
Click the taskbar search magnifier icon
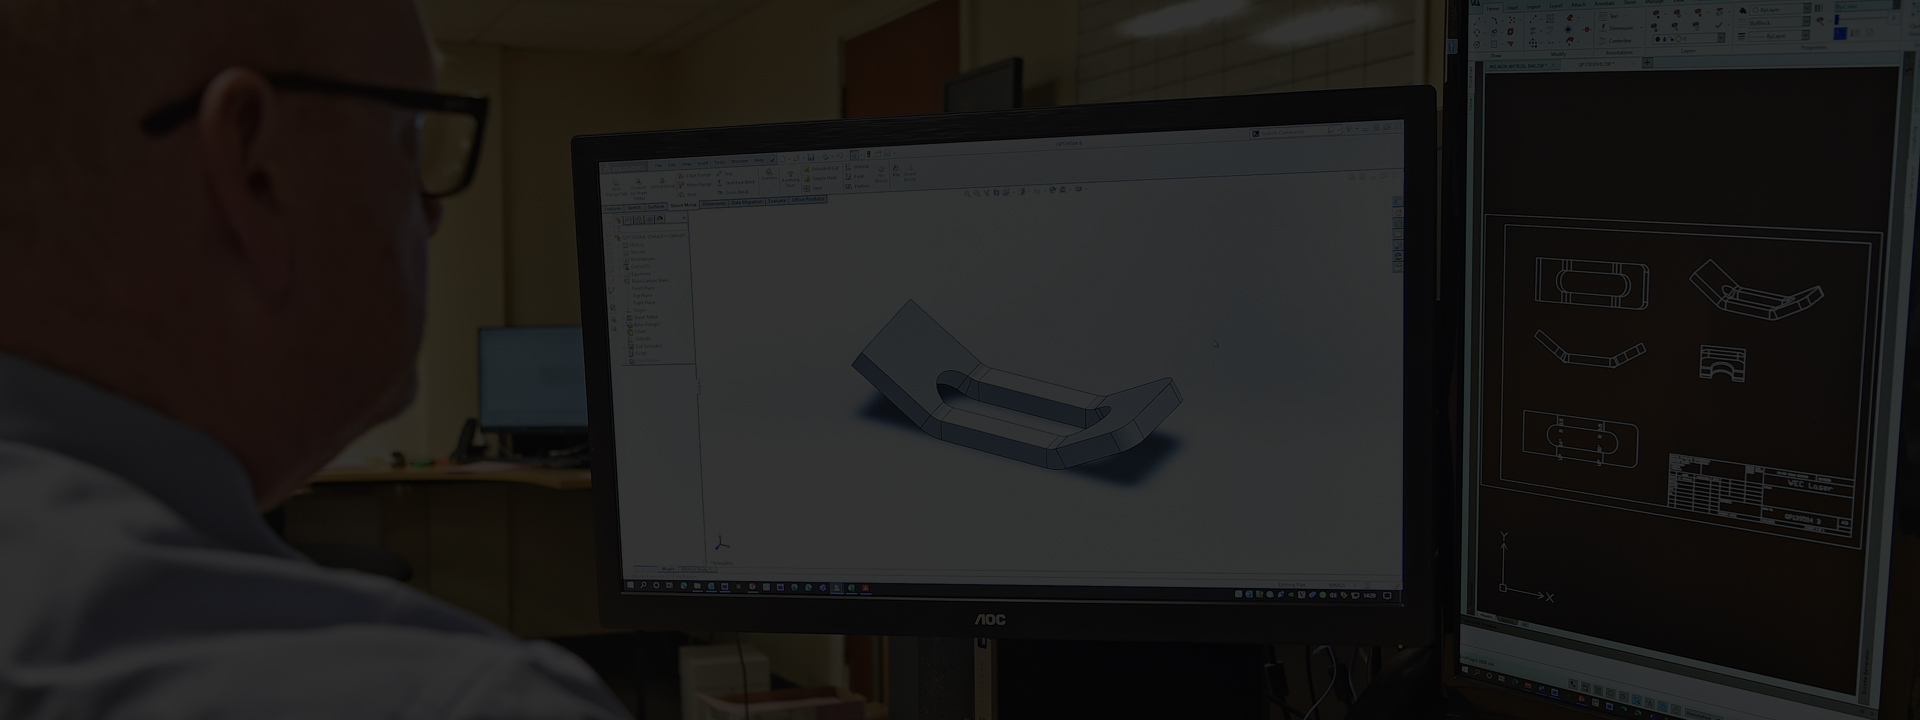point(643,585)
